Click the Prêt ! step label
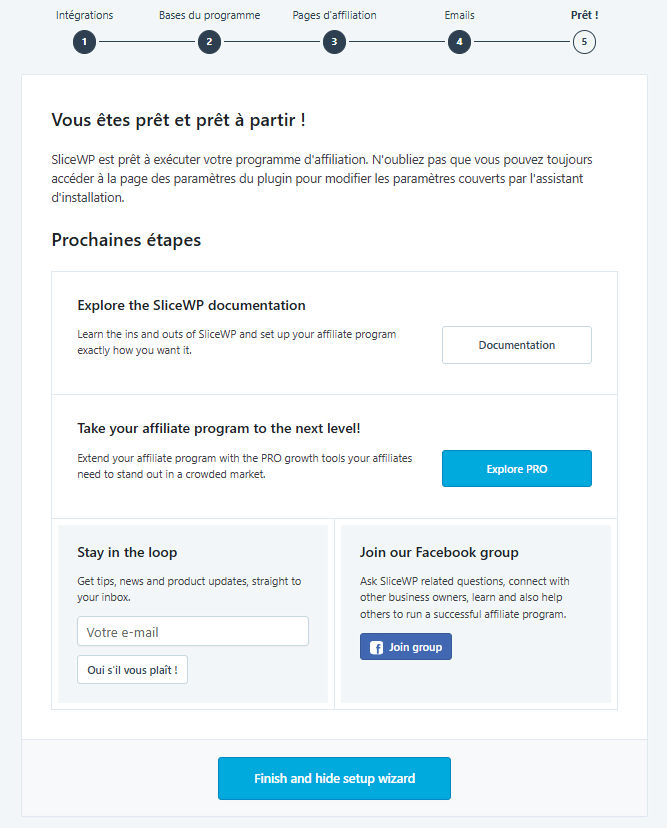The image size is (667, 828). coord(584,15)
